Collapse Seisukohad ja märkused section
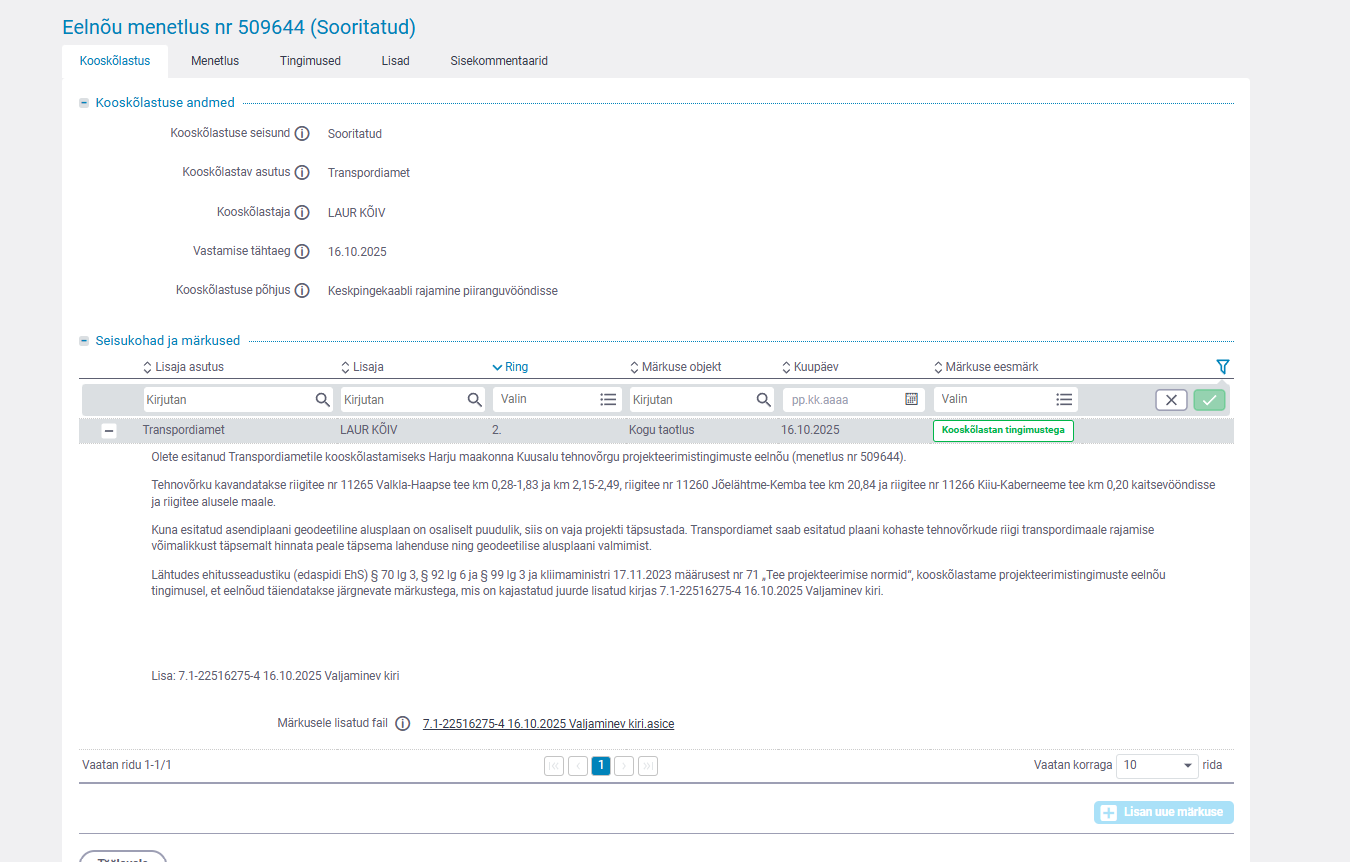Viewport: 1350px width, 862px height. click(85, 341)
